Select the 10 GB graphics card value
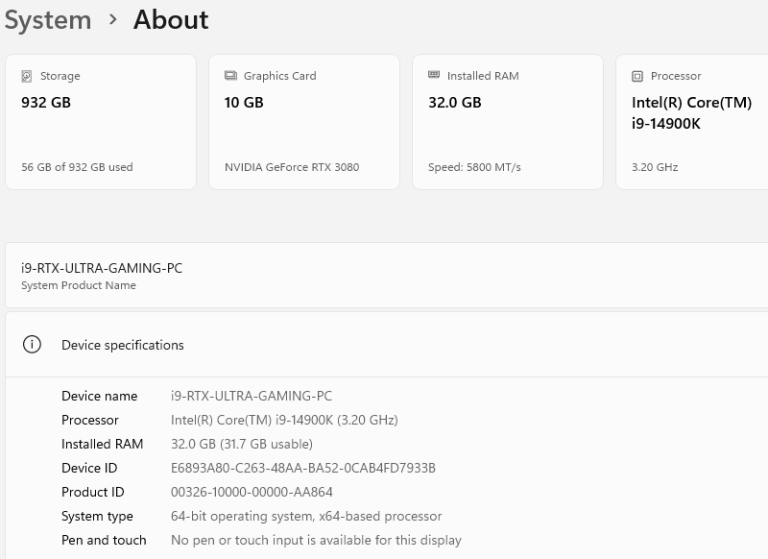Screen dimensions: 768x559 tap(244, 102)
